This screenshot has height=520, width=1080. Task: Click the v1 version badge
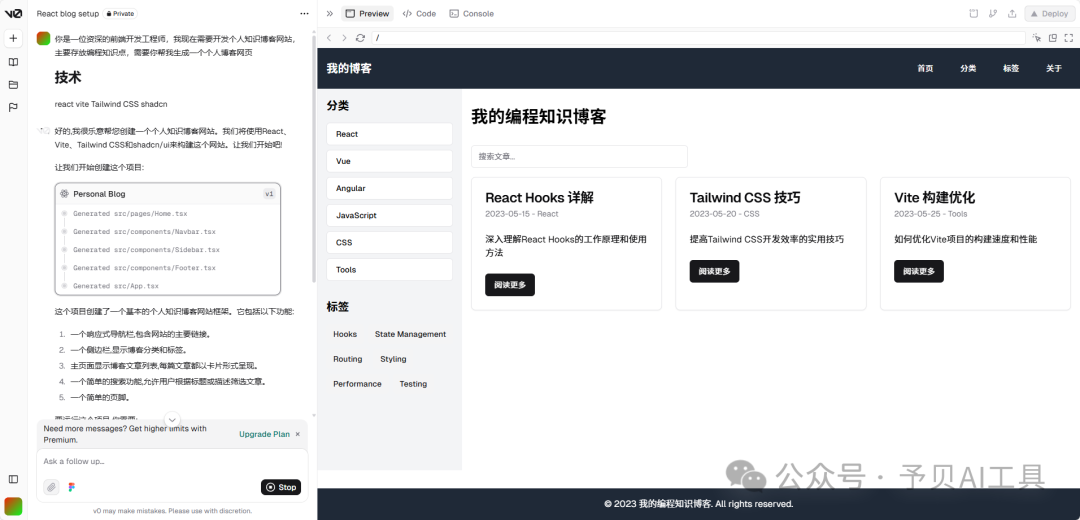tap(269, 194)
